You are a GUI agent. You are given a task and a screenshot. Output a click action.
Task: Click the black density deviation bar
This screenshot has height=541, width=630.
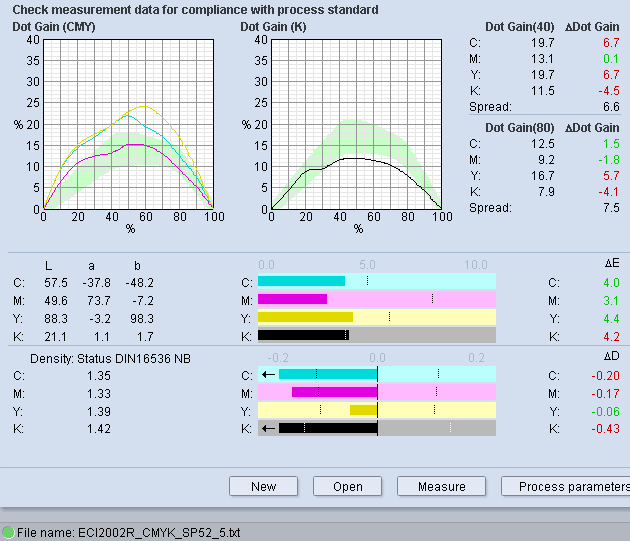(328, 428)
